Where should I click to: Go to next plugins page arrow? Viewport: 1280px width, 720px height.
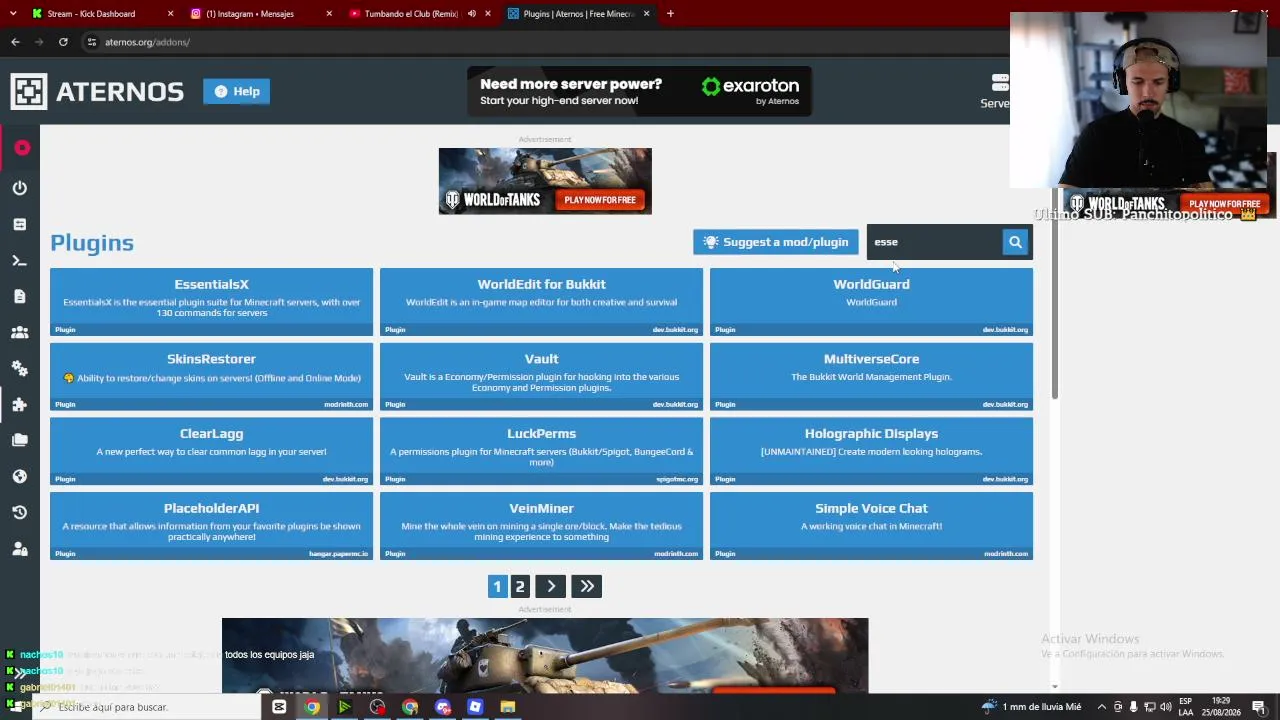pyautogui.click(x=551, y=587)
